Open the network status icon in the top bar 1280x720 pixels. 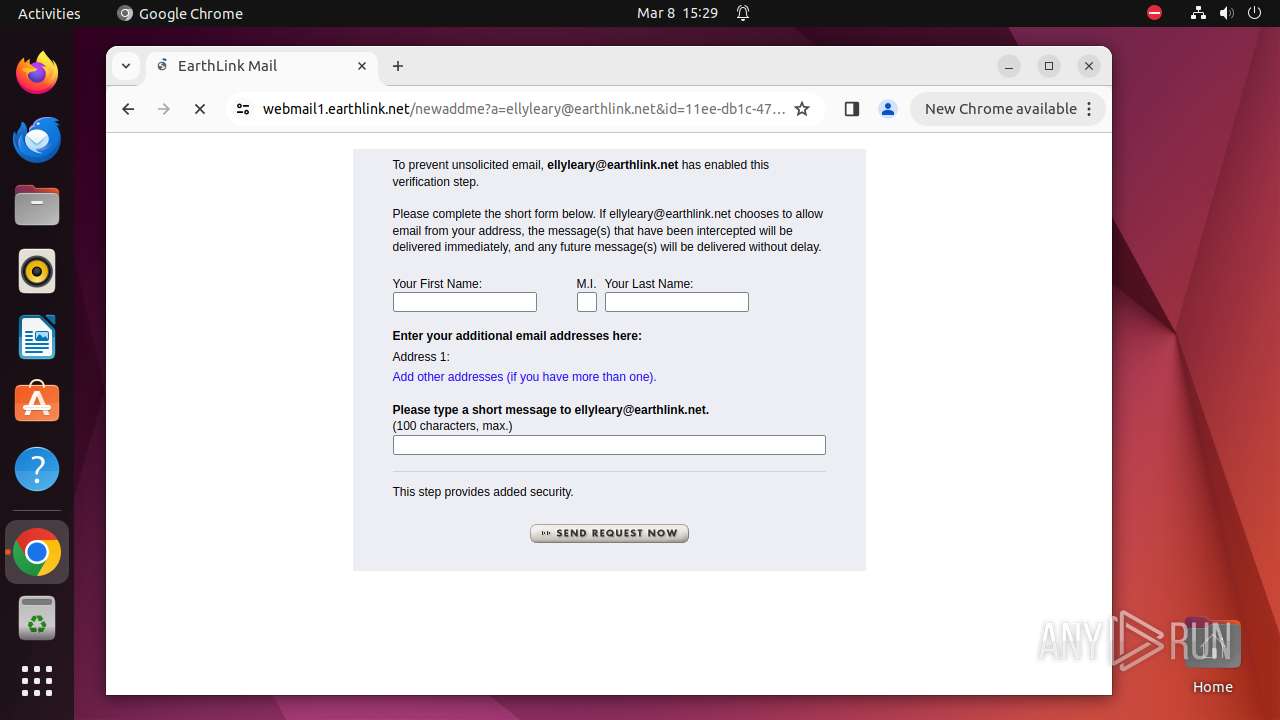(x=1198, y=13)
